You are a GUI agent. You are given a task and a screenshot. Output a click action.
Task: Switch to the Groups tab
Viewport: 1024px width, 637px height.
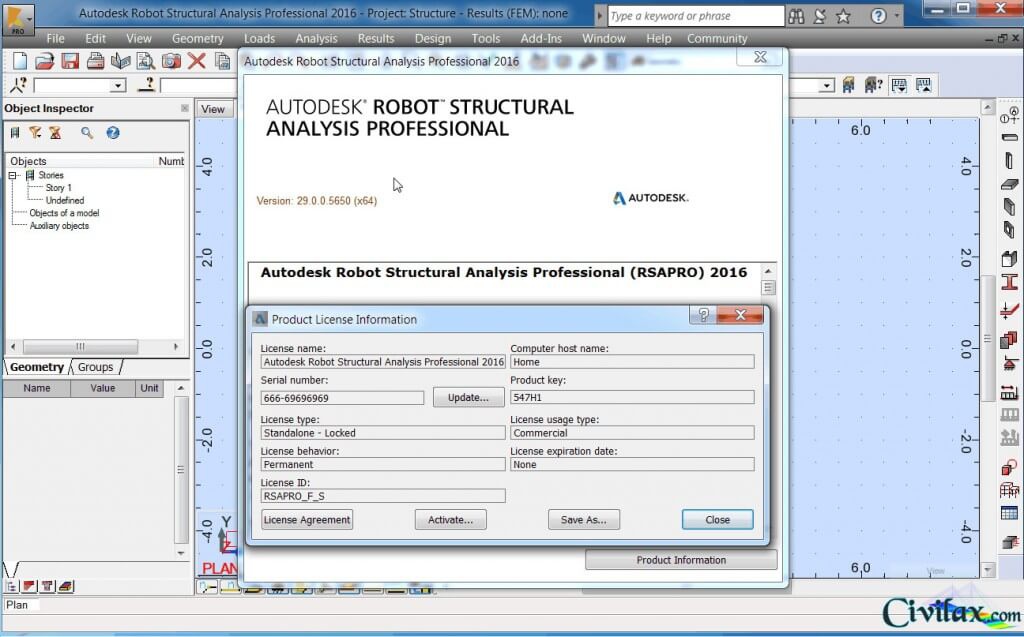pyautogui.click(x=95, y=367)
